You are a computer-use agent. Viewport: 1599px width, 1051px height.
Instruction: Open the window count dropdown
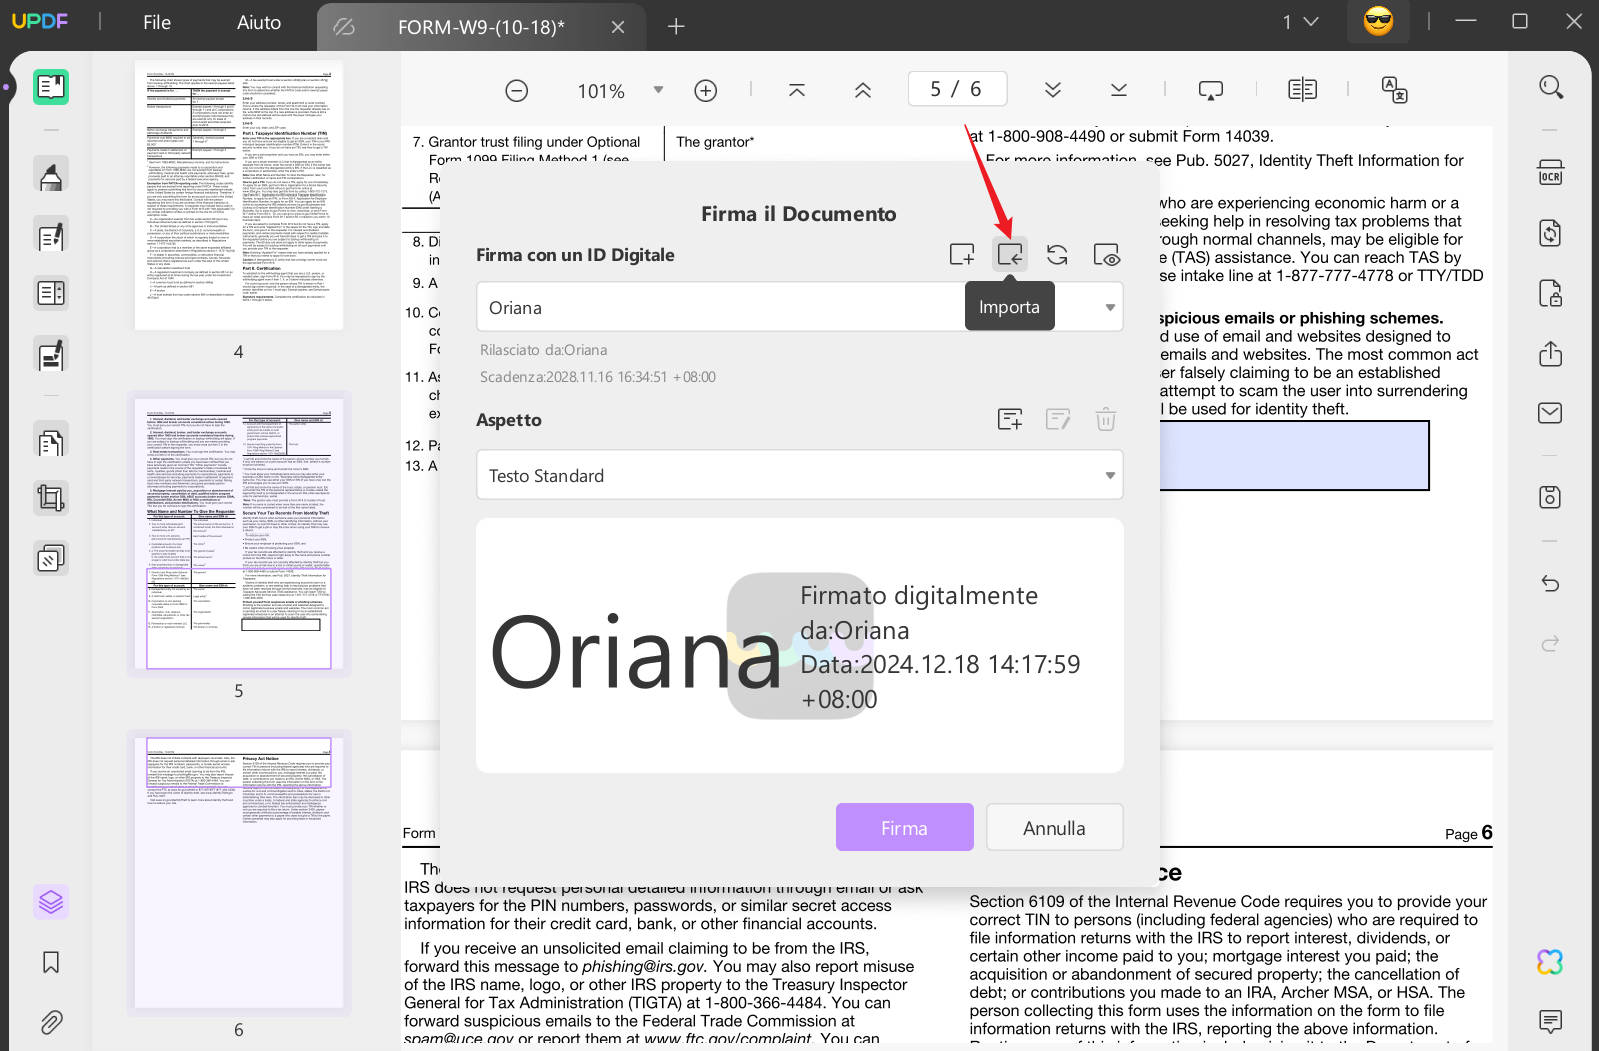(1301, 22)
